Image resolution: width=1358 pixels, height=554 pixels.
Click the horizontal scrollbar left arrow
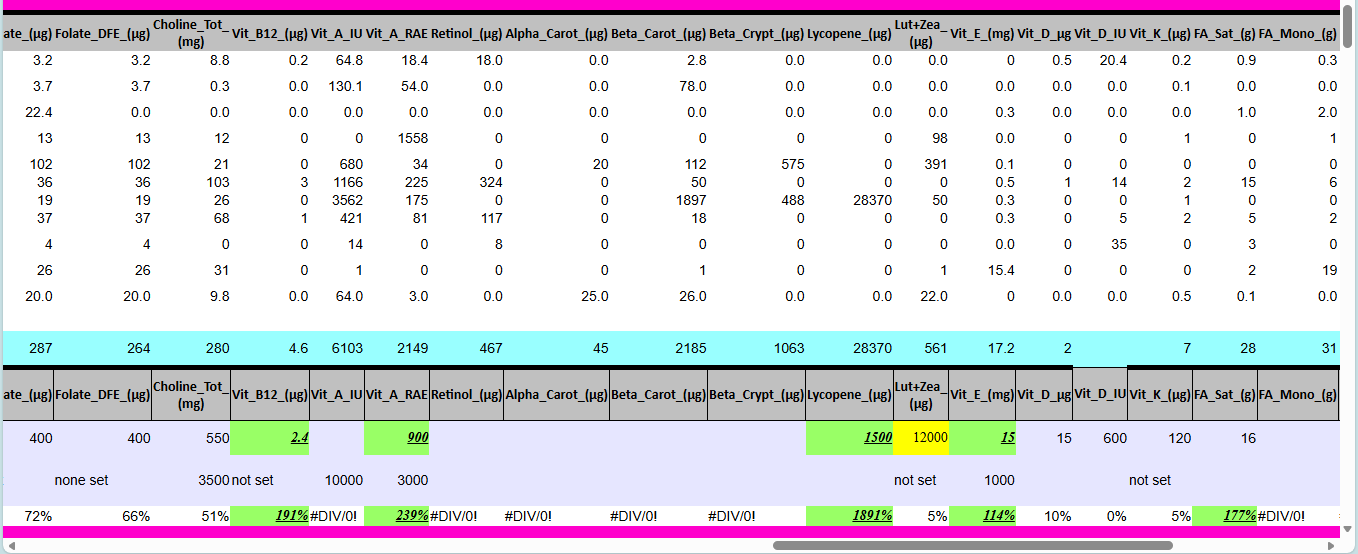(8, 546)
